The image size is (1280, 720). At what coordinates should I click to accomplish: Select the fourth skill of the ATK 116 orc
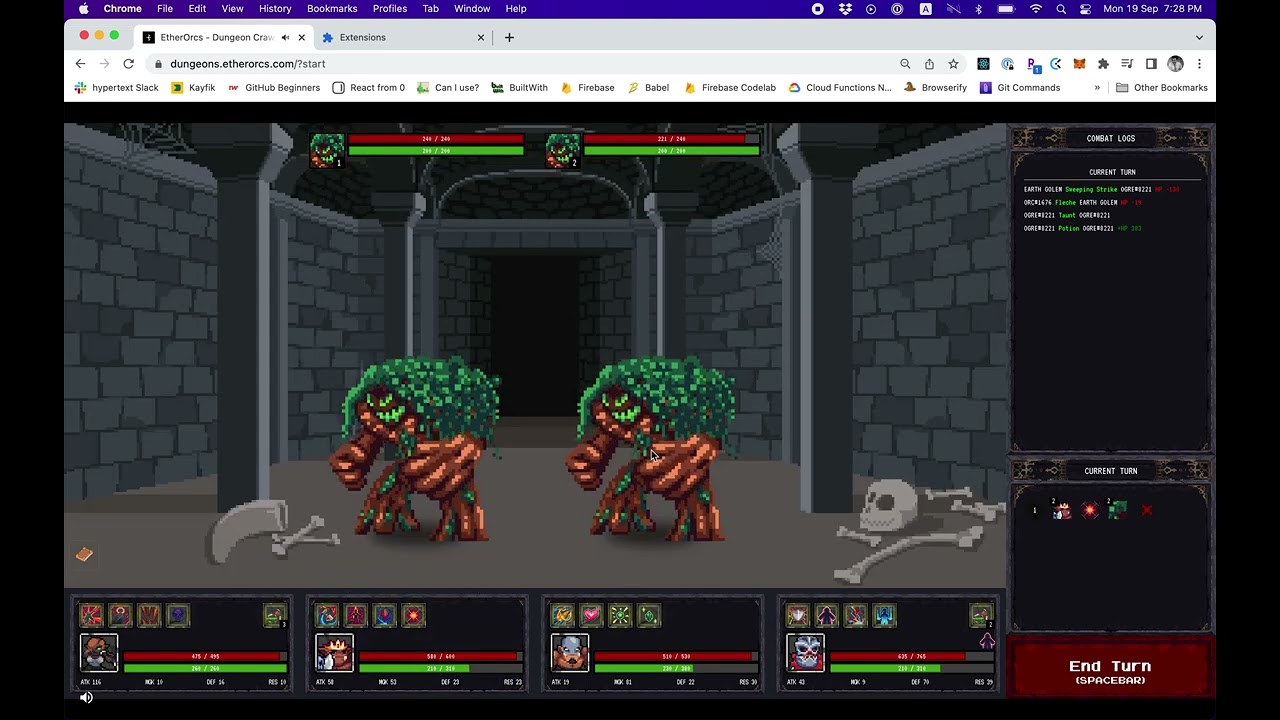178,615
